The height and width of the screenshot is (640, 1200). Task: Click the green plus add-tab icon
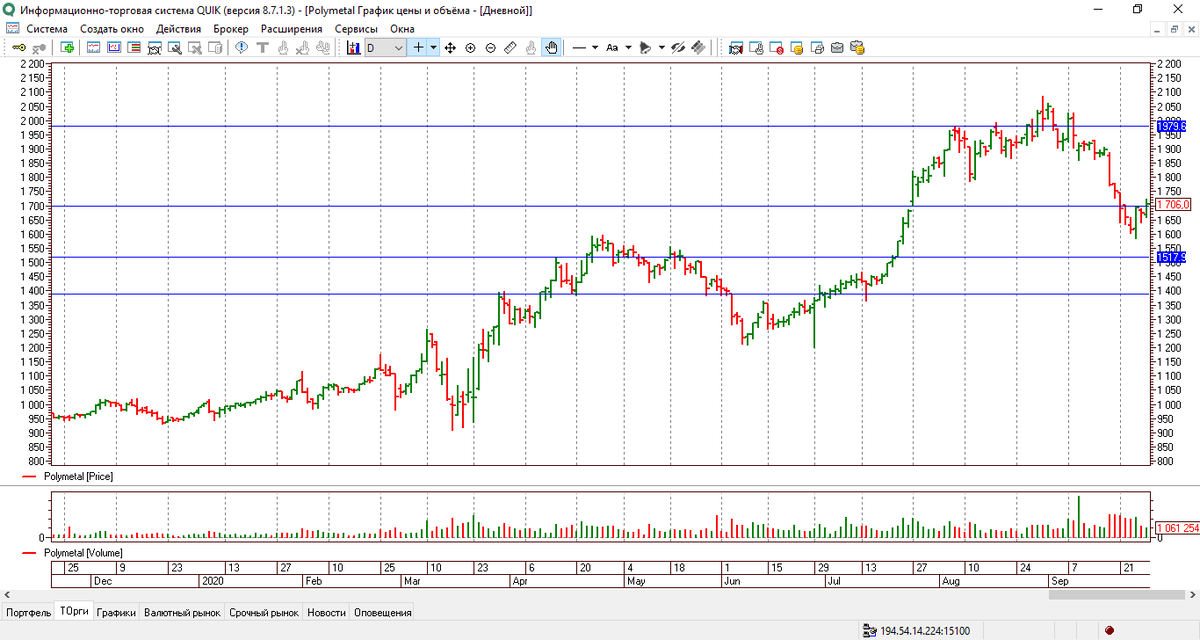coord(67,47)
